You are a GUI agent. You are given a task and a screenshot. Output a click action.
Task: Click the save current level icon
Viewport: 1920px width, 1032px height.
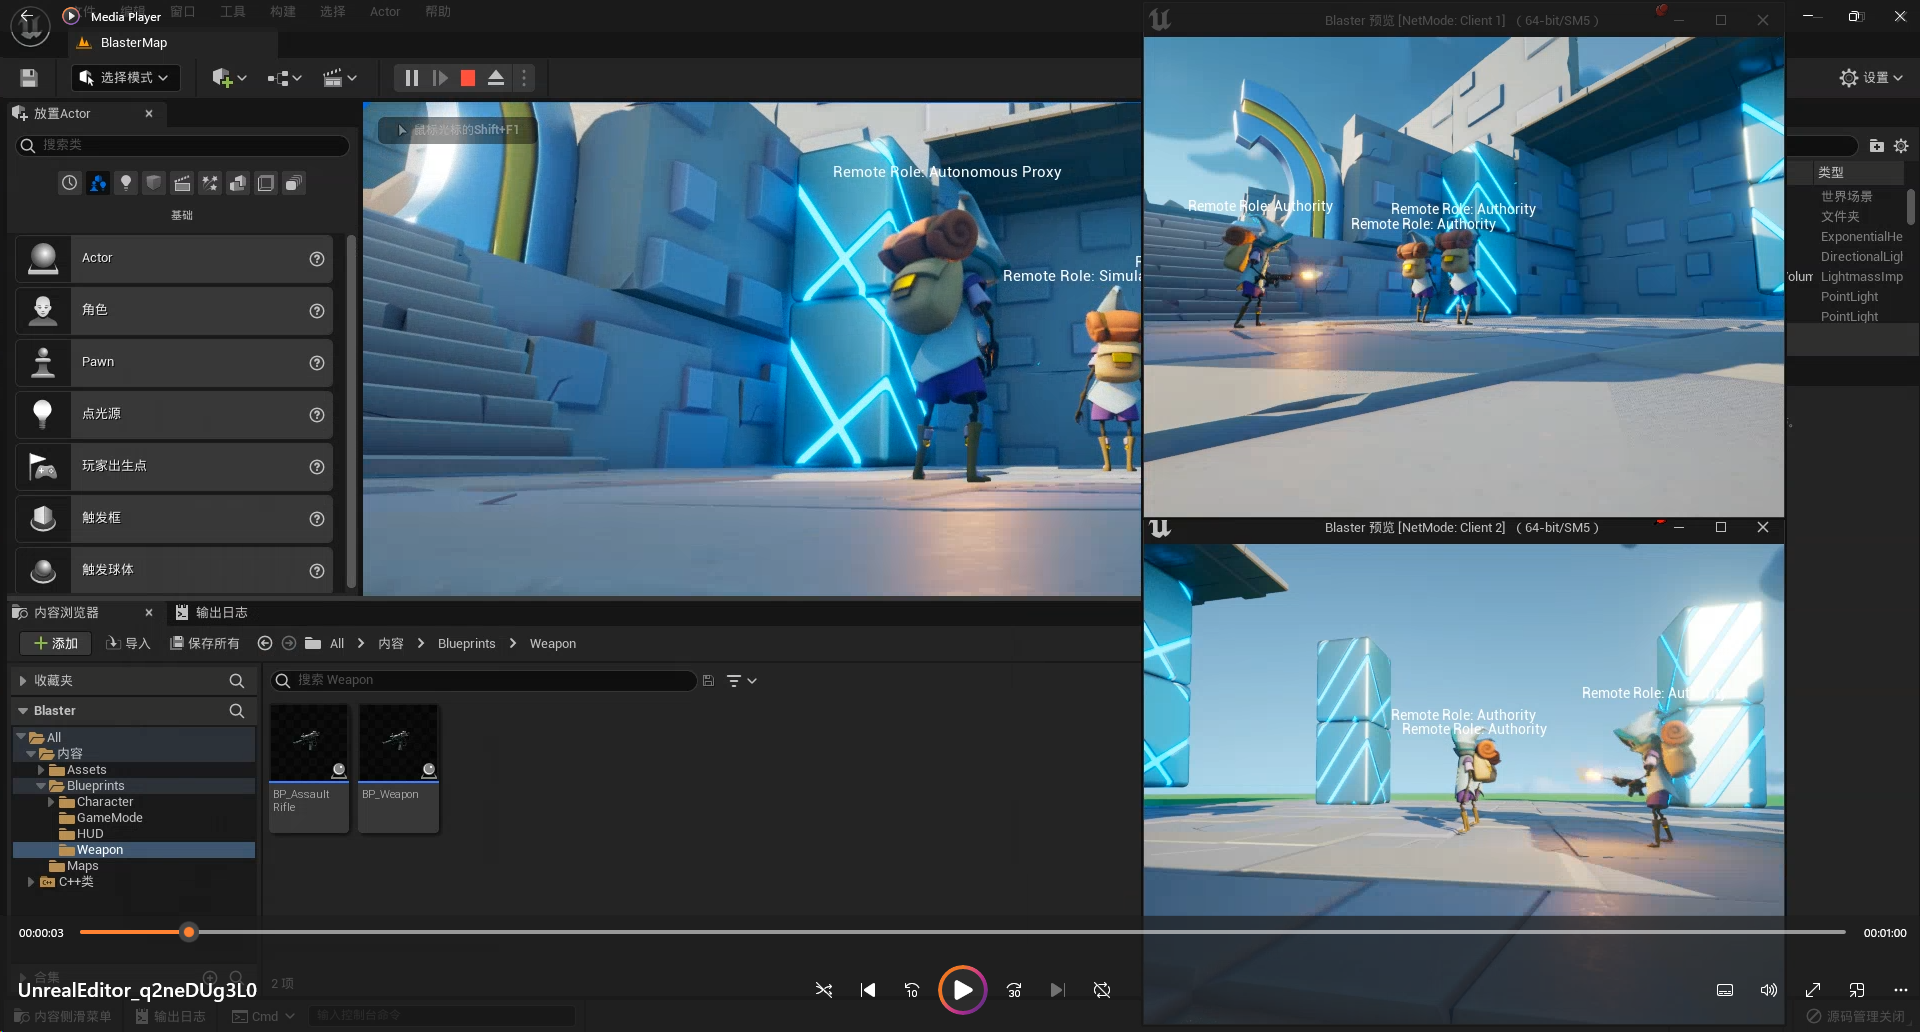[29, 78]
